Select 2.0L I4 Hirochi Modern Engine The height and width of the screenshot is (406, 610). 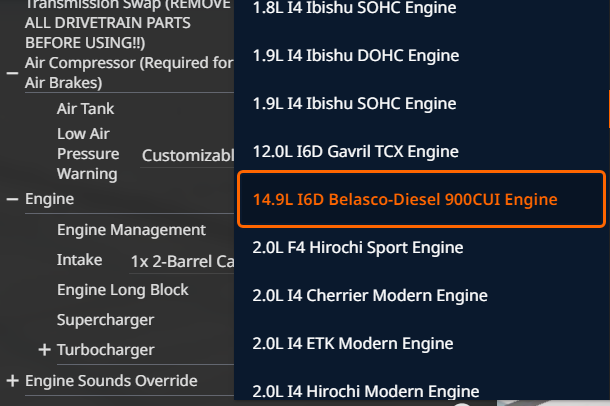[x=365, y=390]
